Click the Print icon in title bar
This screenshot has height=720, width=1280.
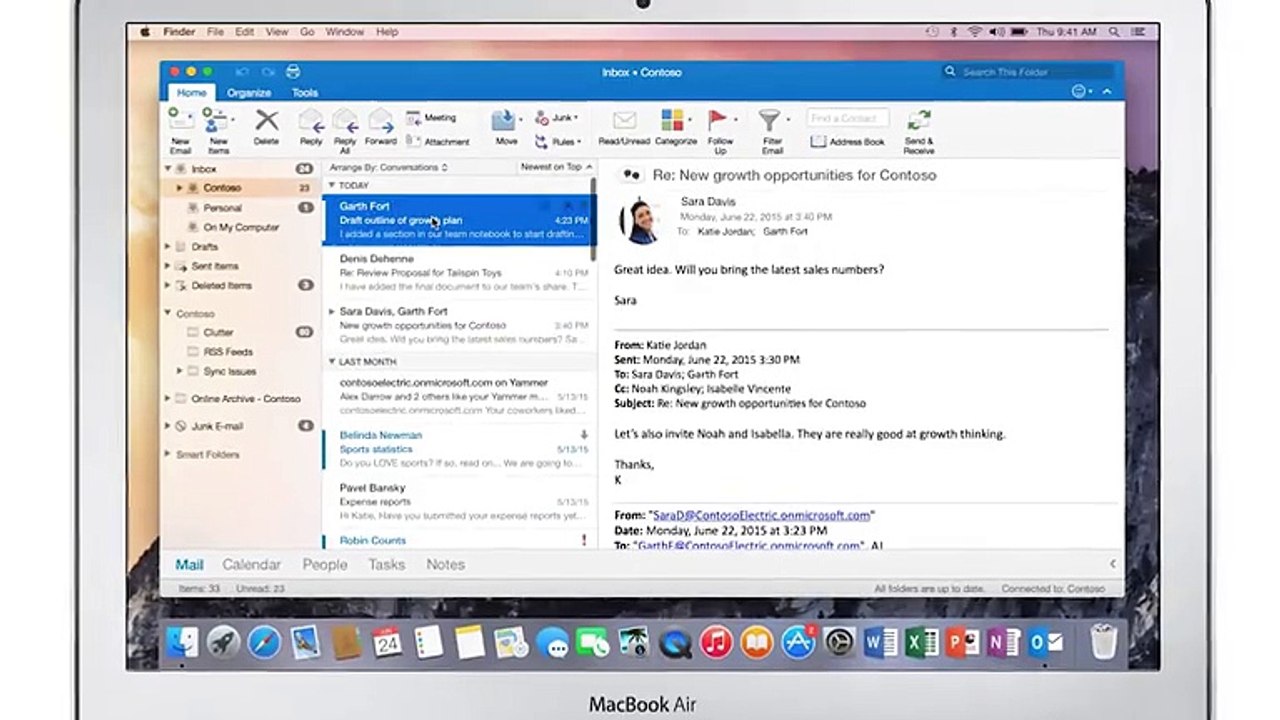(293, 72)
